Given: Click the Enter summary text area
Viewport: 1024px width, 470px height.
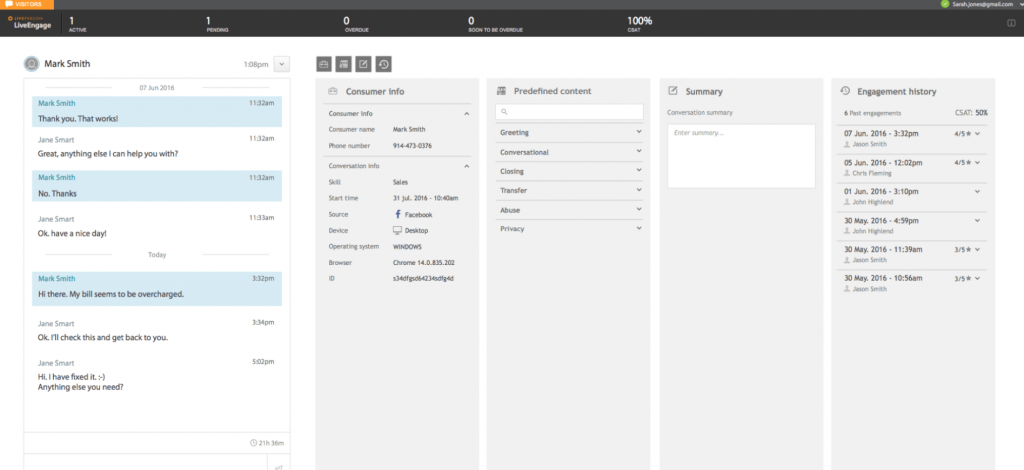Looking at the screenshot, I should click(741, 156).
